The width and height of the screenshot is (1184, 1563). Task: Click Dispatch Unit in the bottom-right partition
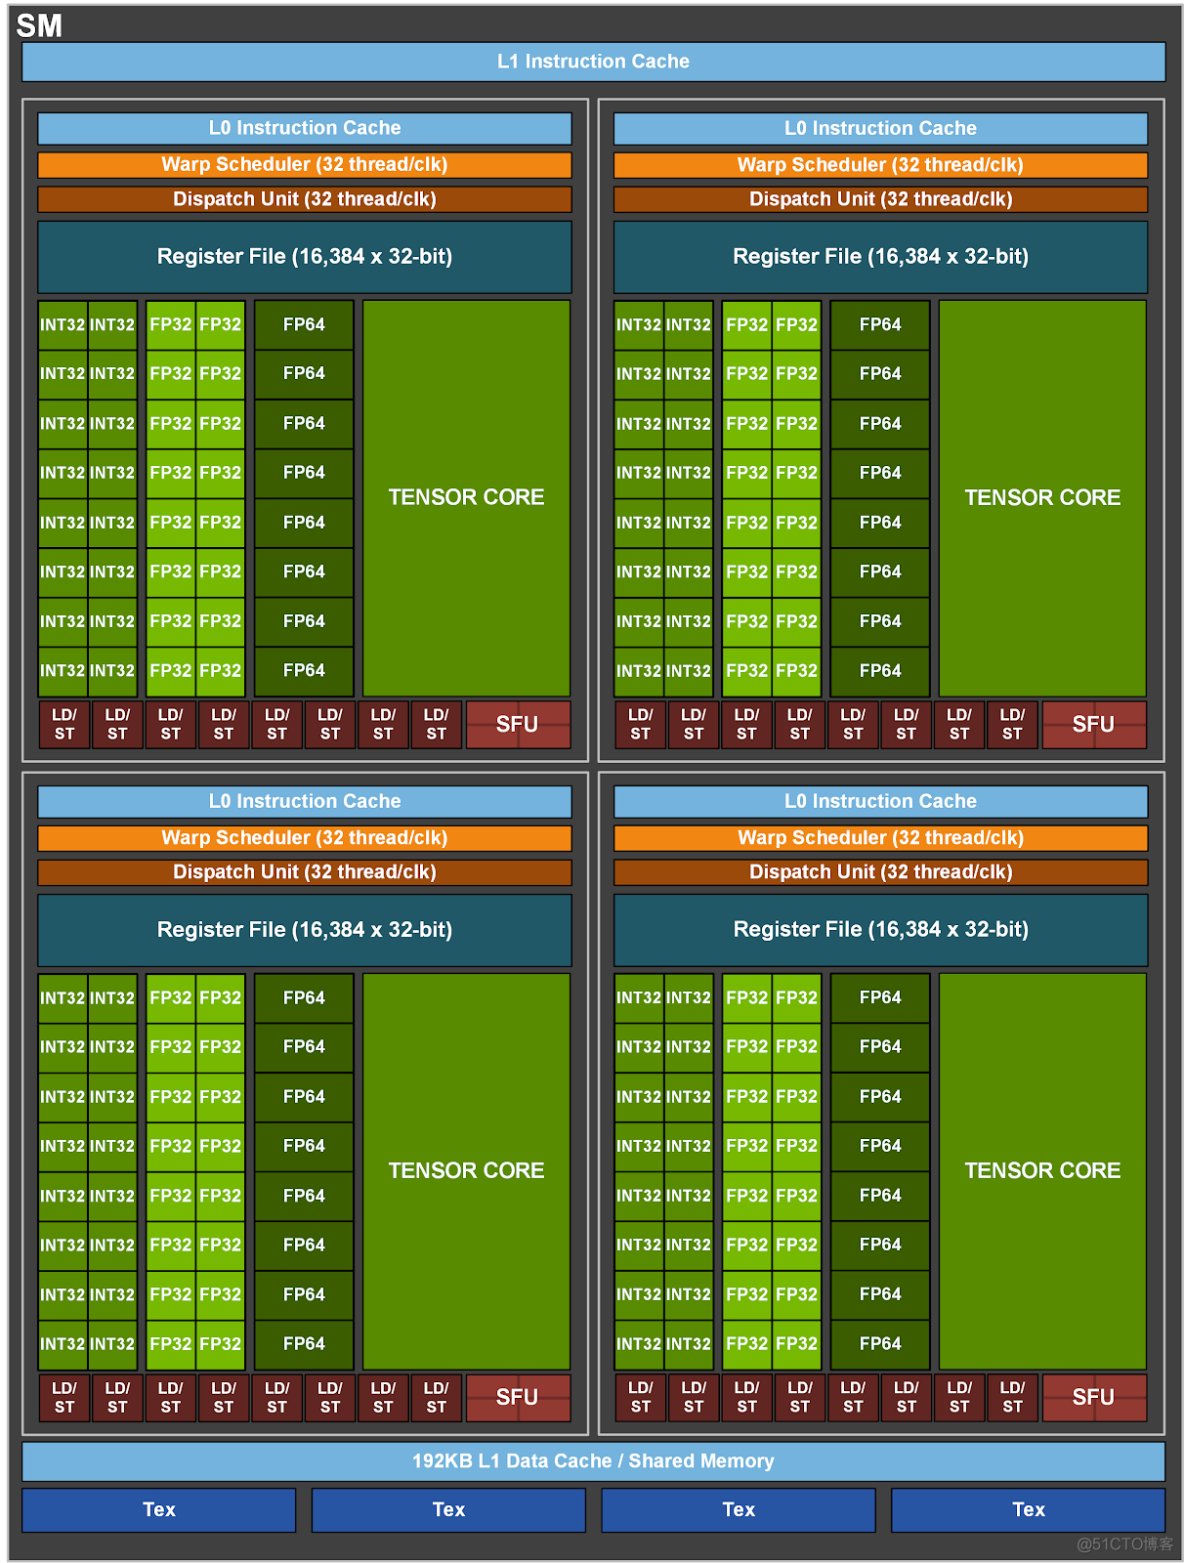pyautogui.click(x=881, y=872)
